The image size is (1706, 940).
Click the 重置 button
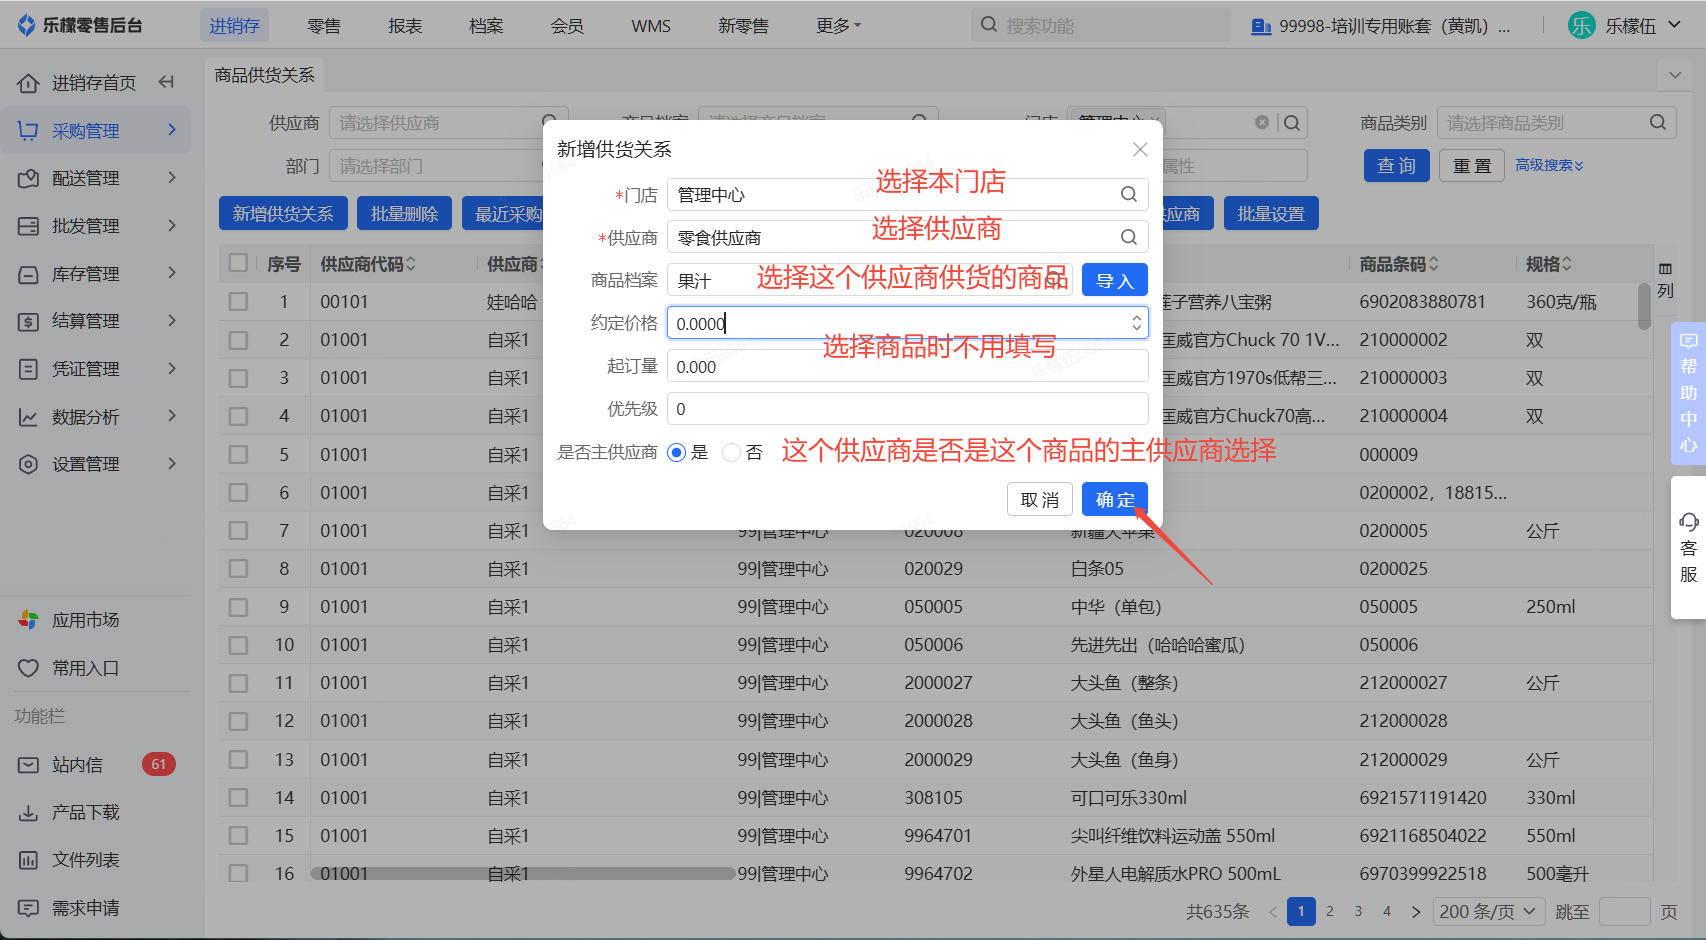click(x=1472, y=165)
